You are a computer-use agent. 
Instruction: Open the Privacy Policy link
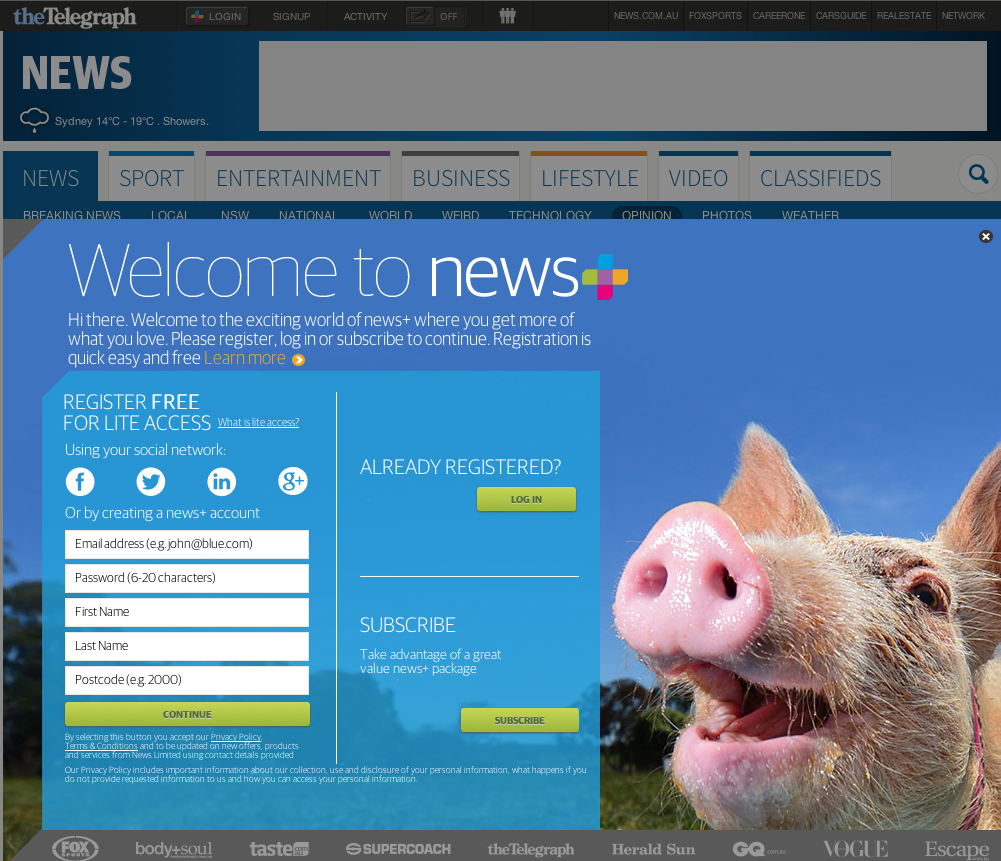(236, 737)
